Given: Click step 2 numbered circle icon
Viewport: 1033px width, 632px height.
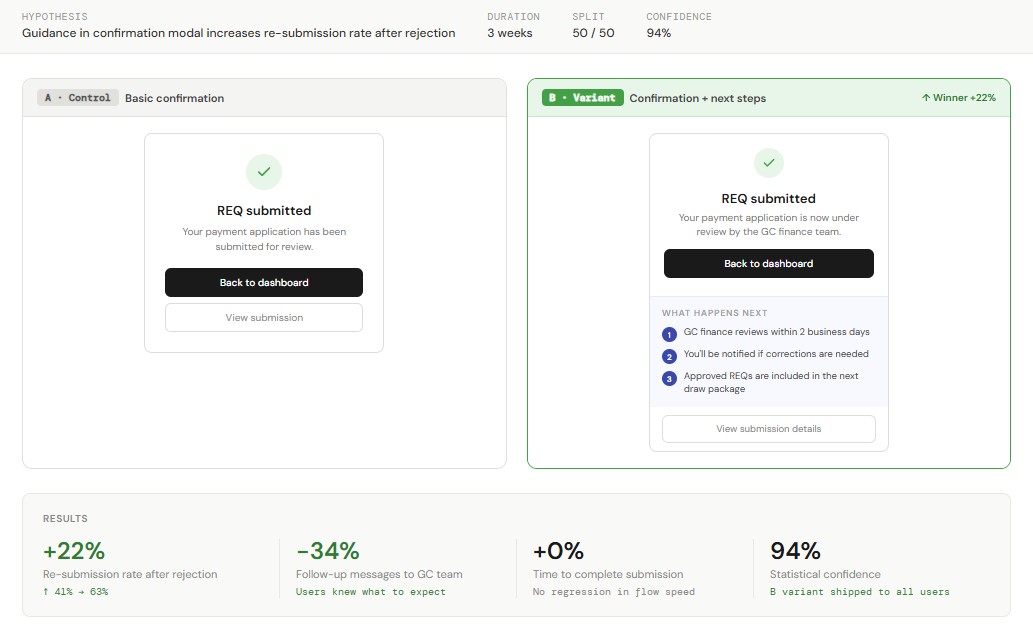Looking at the screenshot, I should point(670,356).
